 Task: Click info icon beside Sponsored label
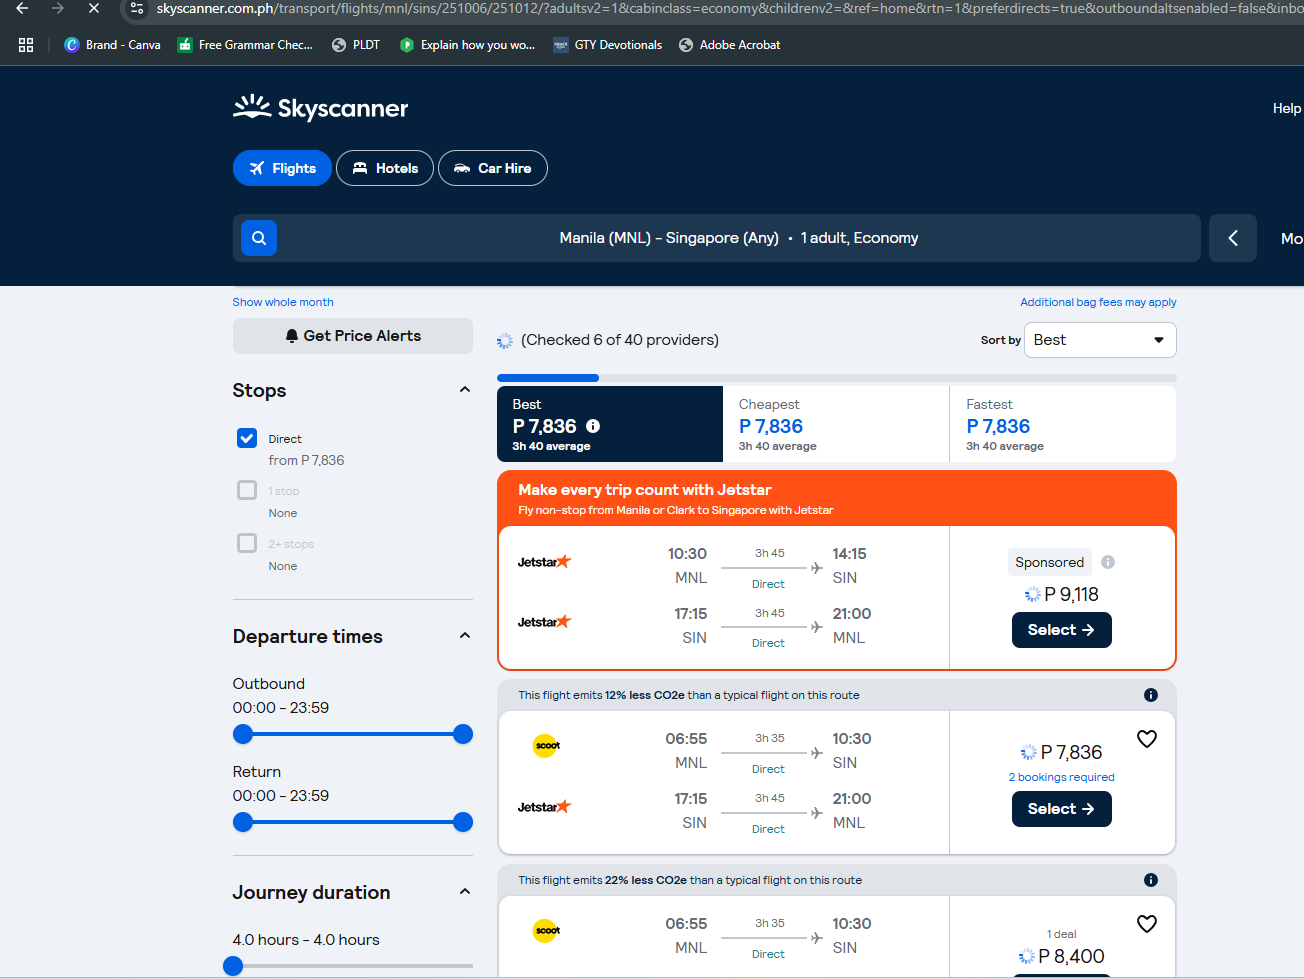[1108, 562]
